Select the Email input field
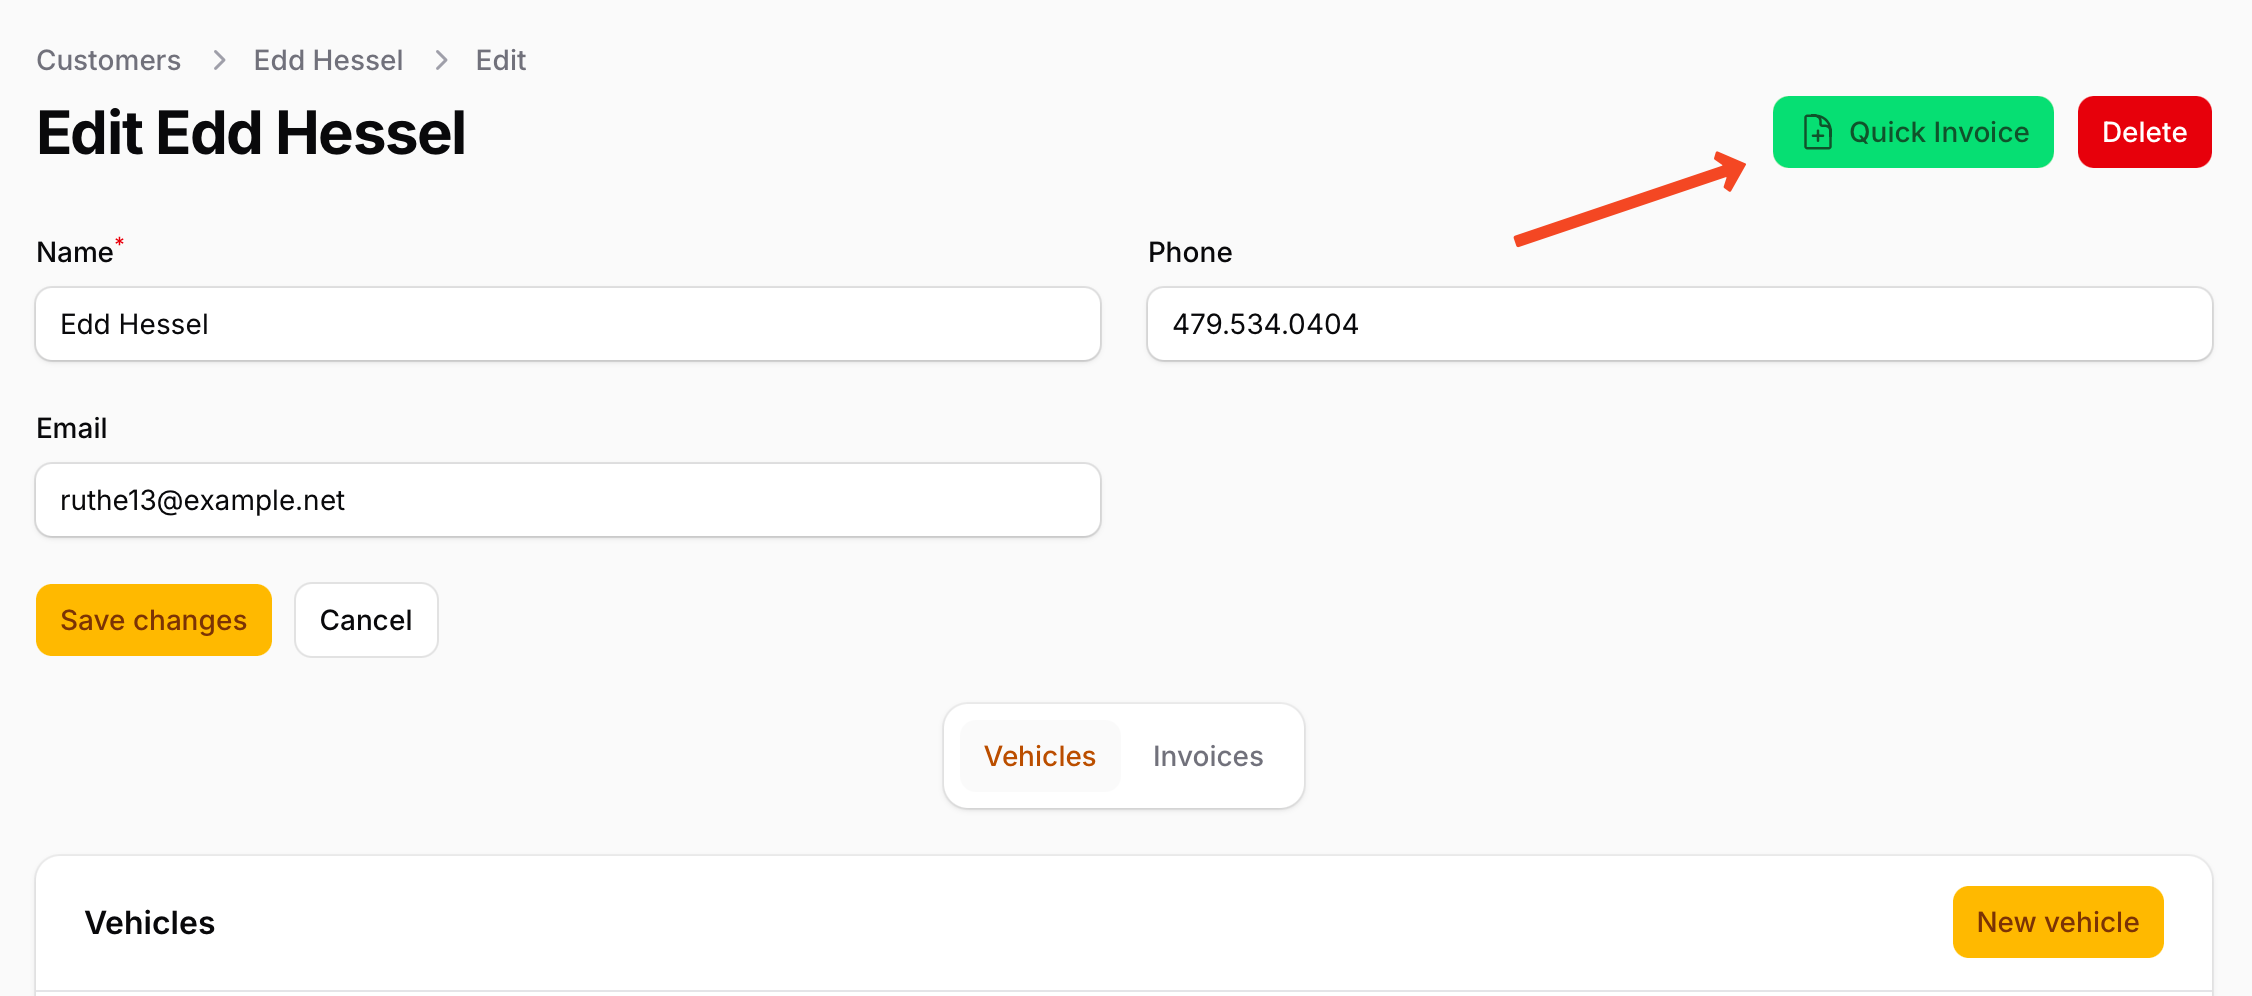The height and width of the screenshot is (996, 2252). (568, 500)
